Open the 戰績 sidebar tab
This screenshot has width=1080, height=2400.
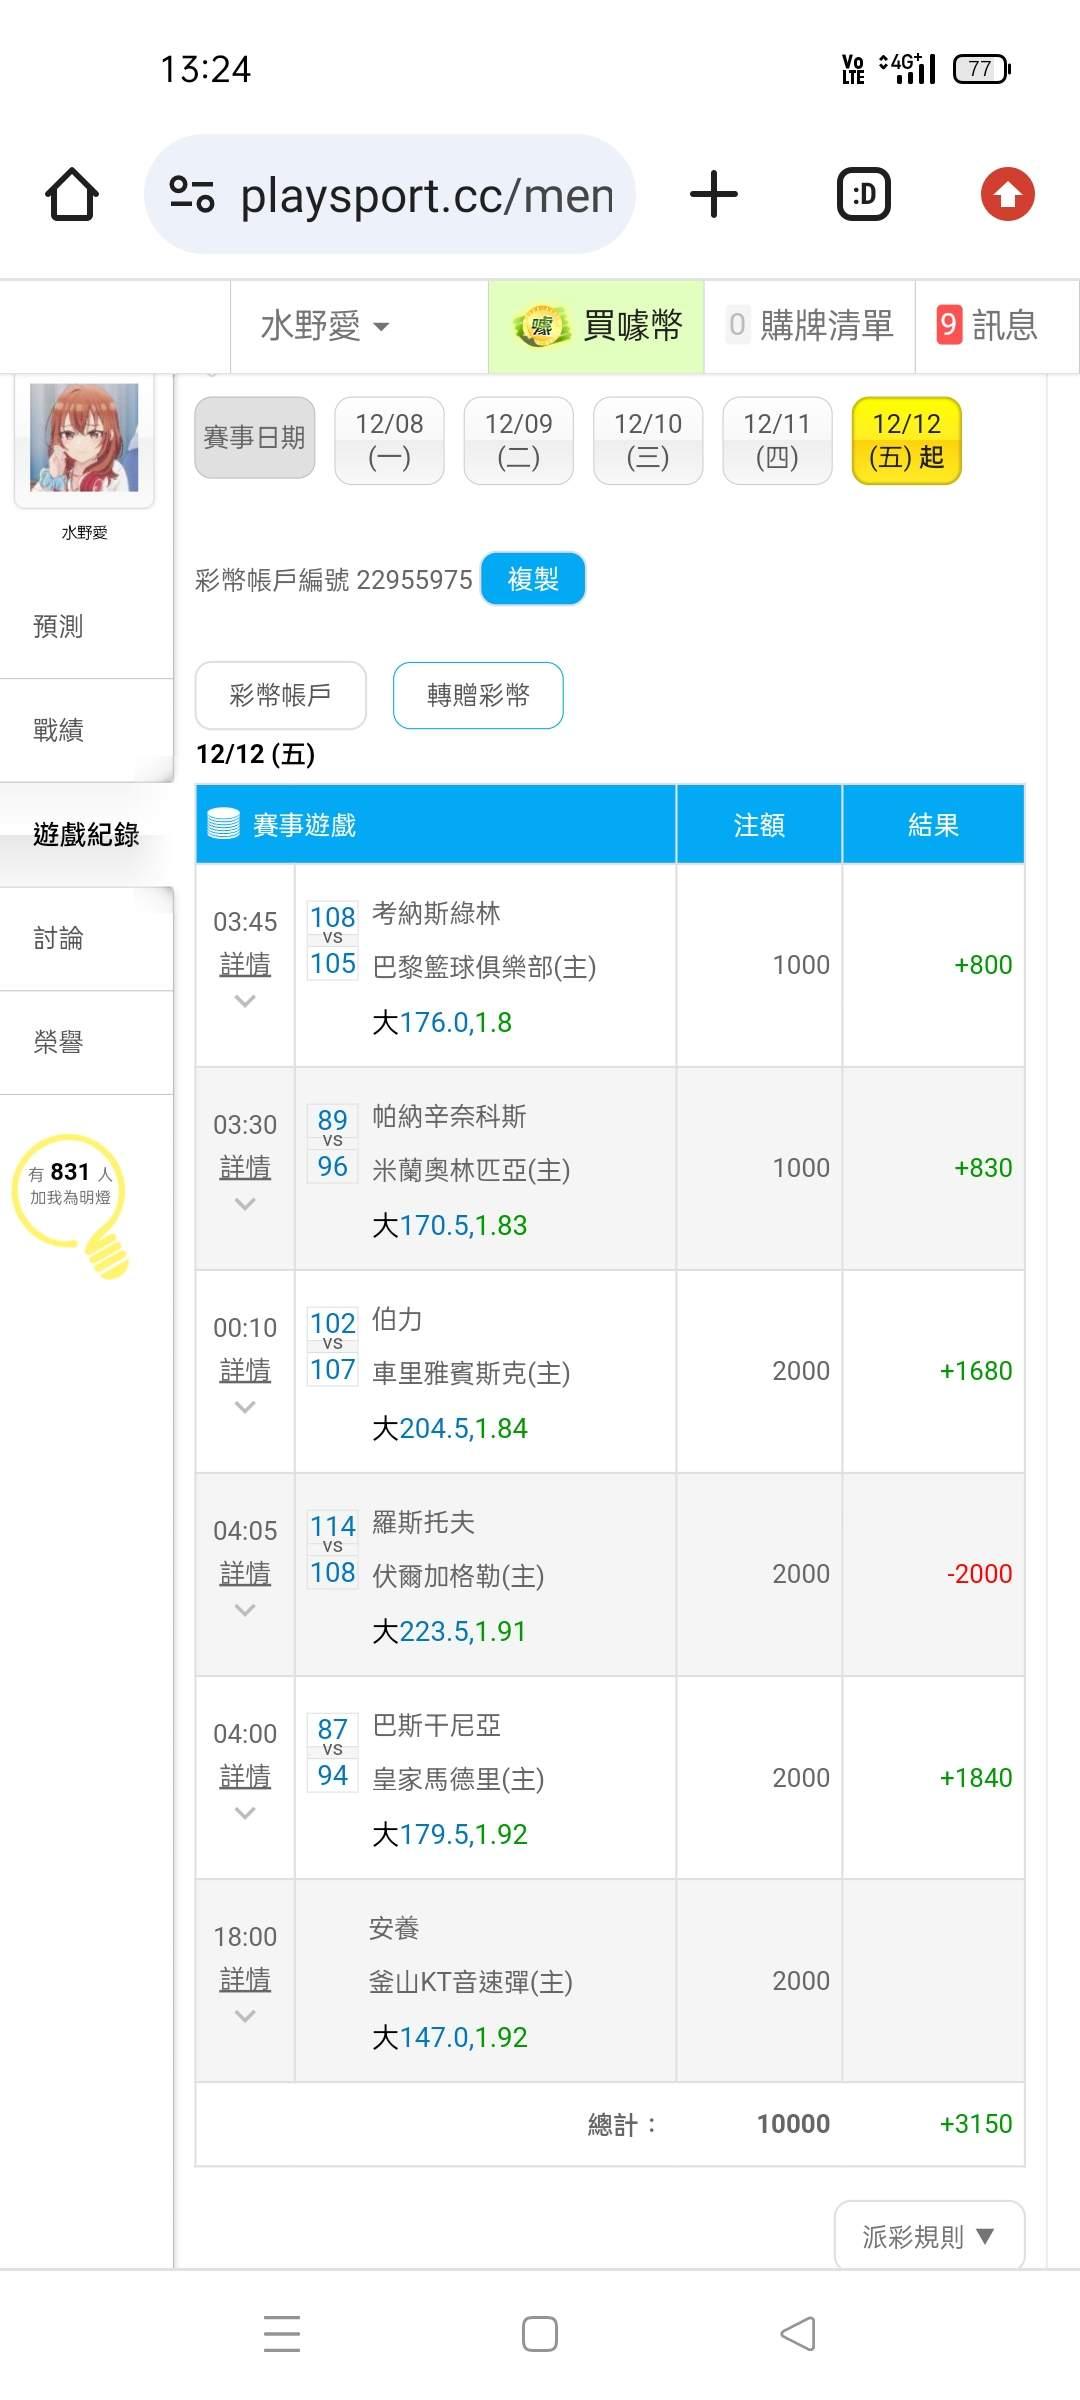[58, 730]
